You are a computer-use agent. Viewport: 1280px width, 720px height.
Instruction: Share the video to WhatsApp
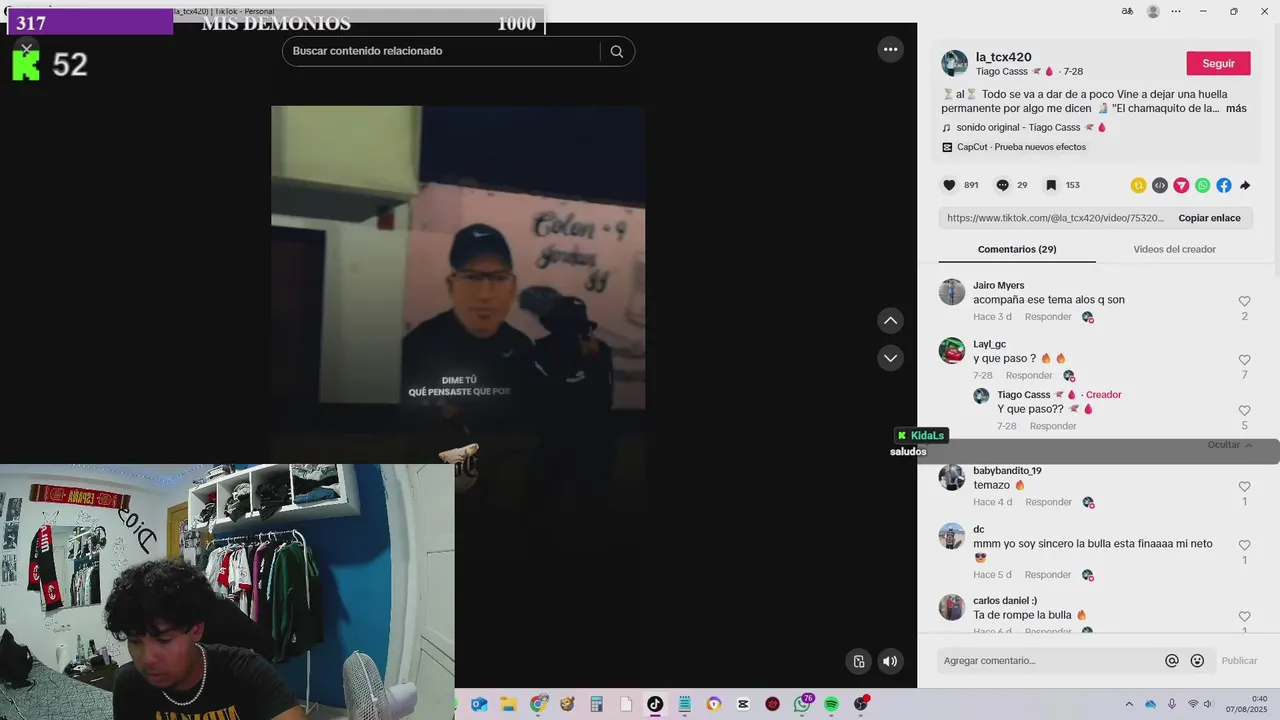coord(1203,185)
